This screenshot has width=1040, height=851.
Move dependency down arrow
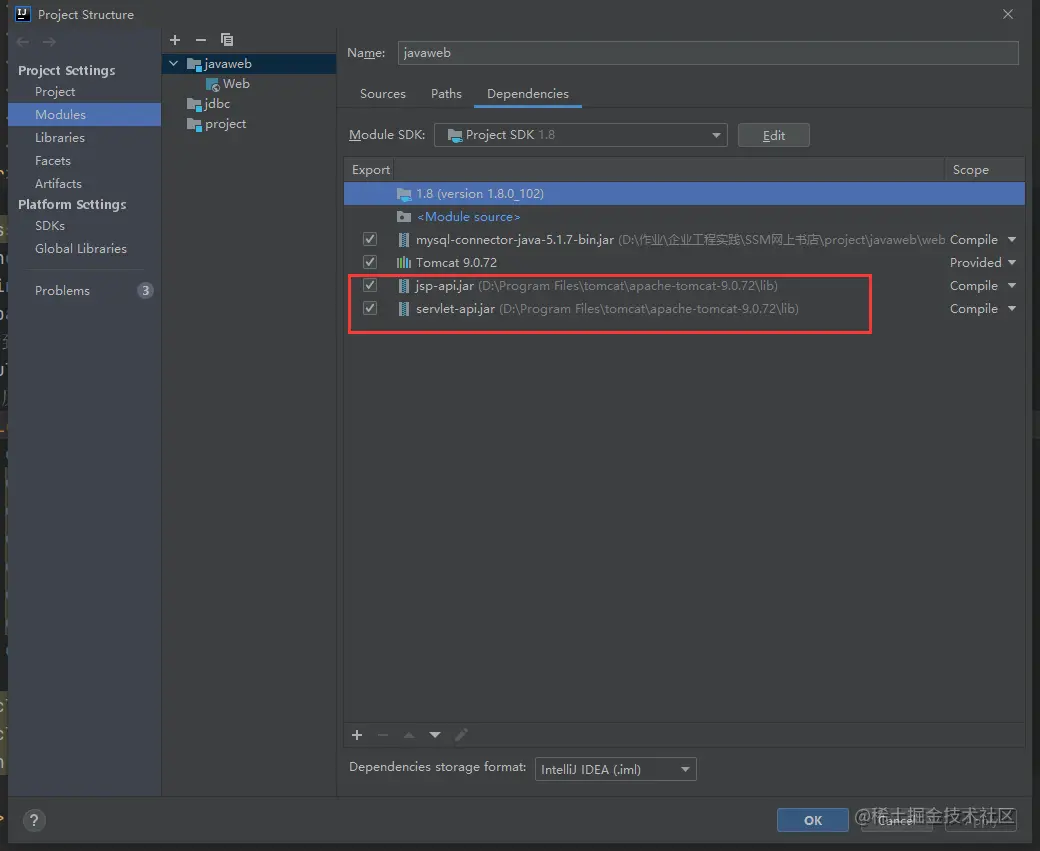point(434,735)
